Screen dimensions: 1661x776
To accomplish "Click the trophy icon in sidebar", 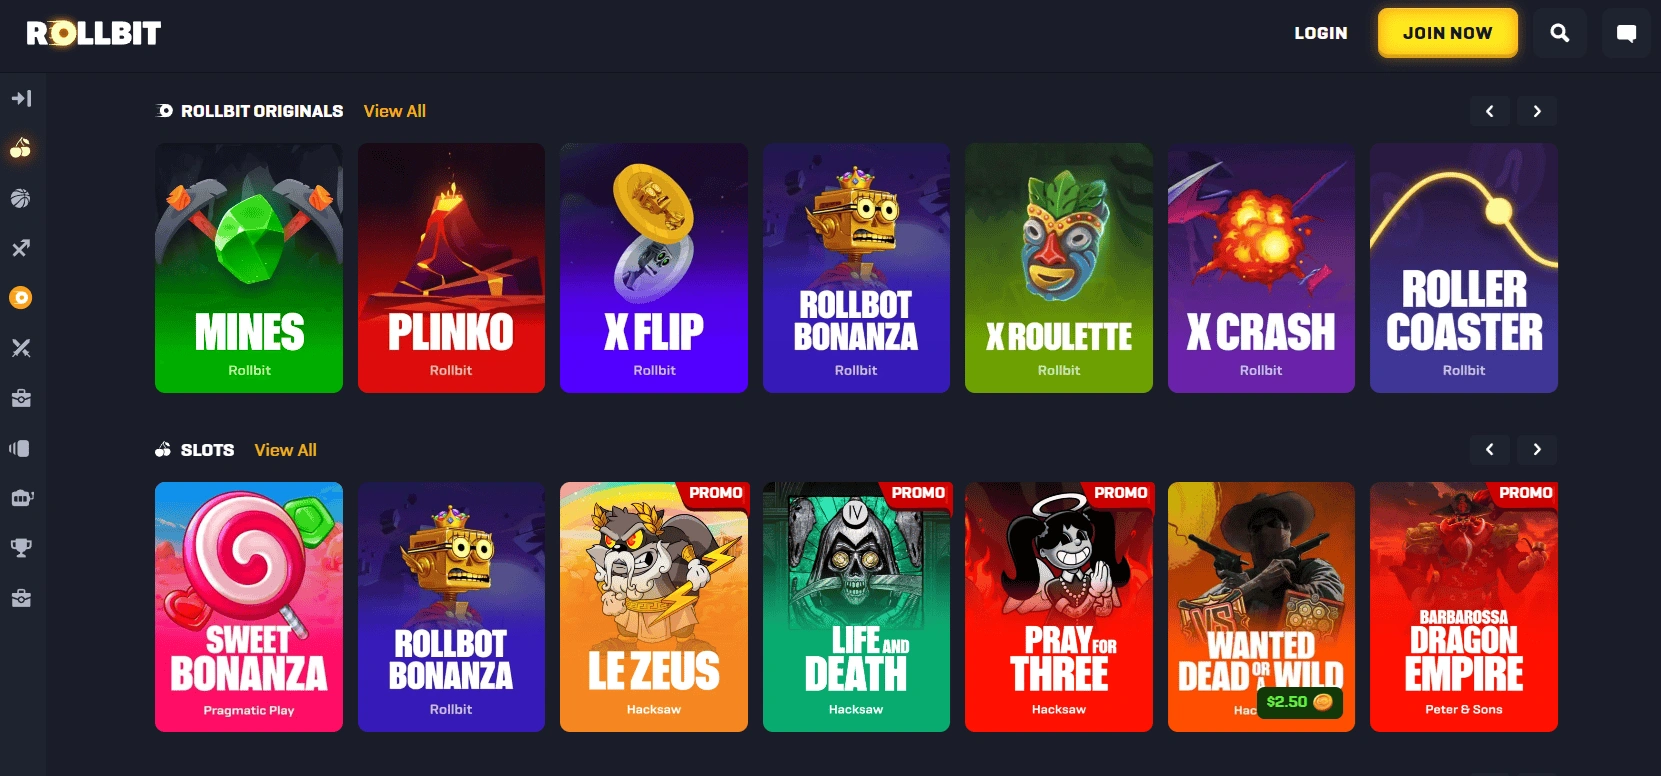I will point(21,548).
